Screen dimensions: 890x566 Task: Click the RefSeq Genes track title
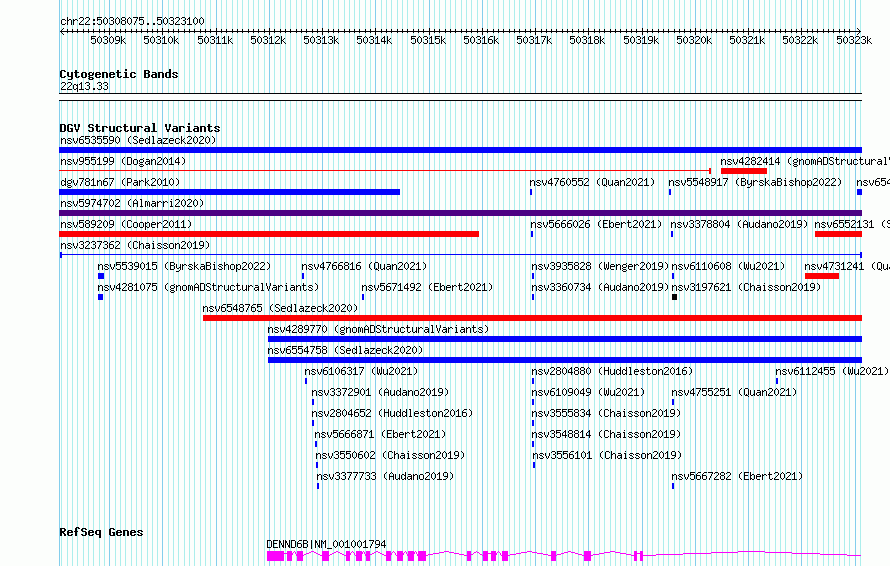coord(101,532)
